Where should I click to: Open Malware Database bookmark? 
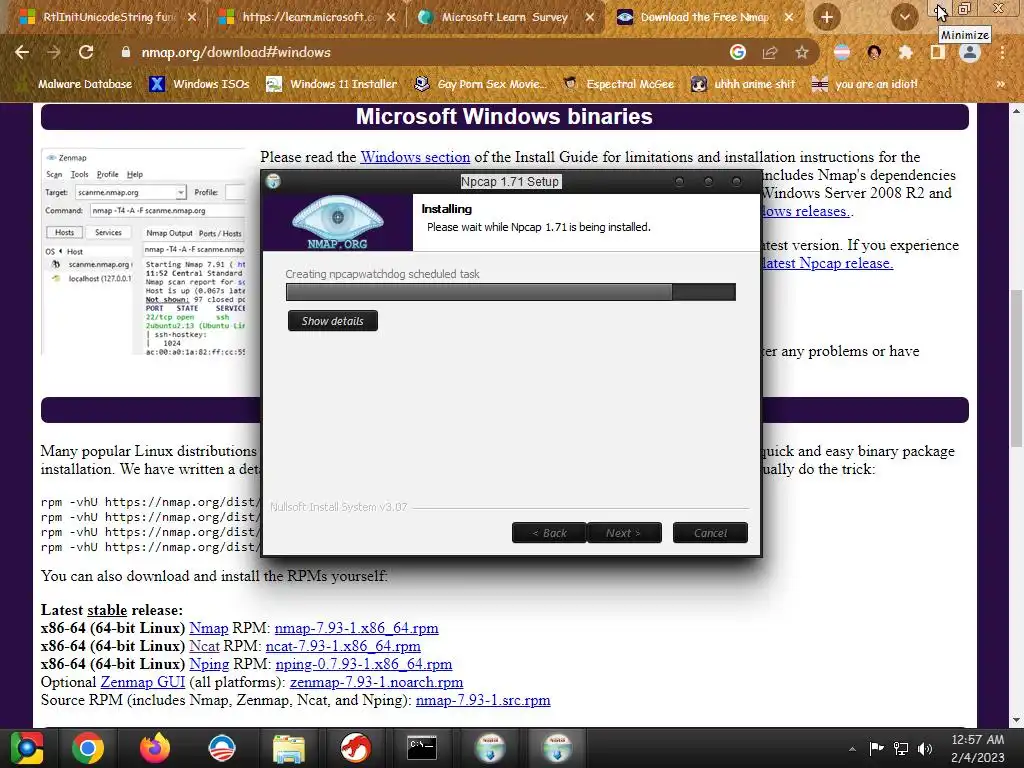(x=76, y=84)
